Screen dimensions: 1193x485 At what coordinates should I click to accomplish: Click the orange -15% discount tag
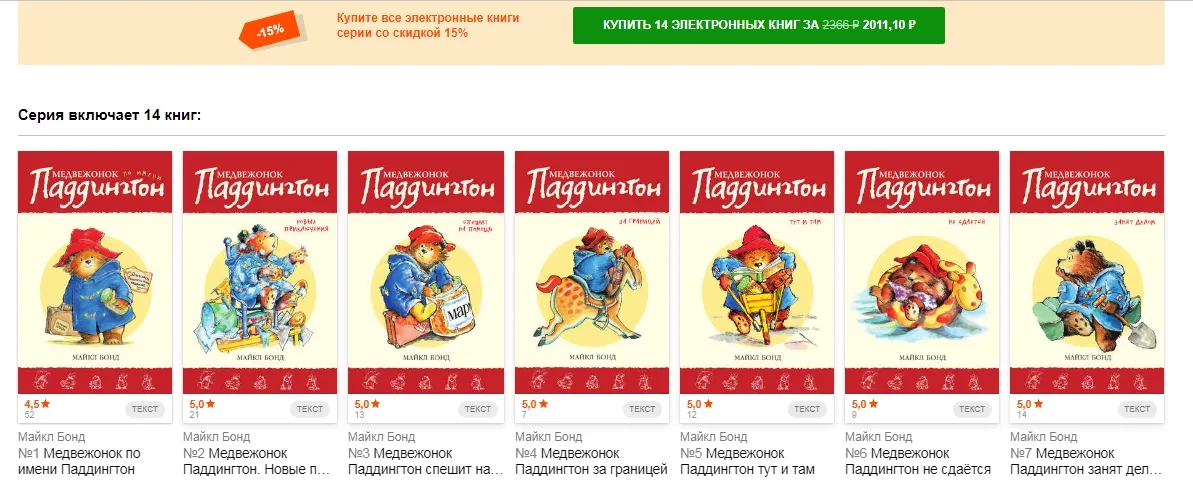point(272,31)
